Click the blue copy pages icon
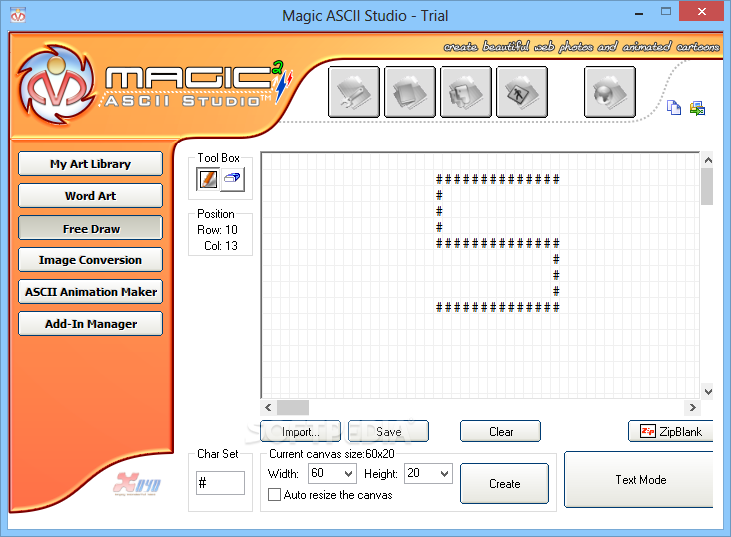731x537 pixels. click(674, 108)
